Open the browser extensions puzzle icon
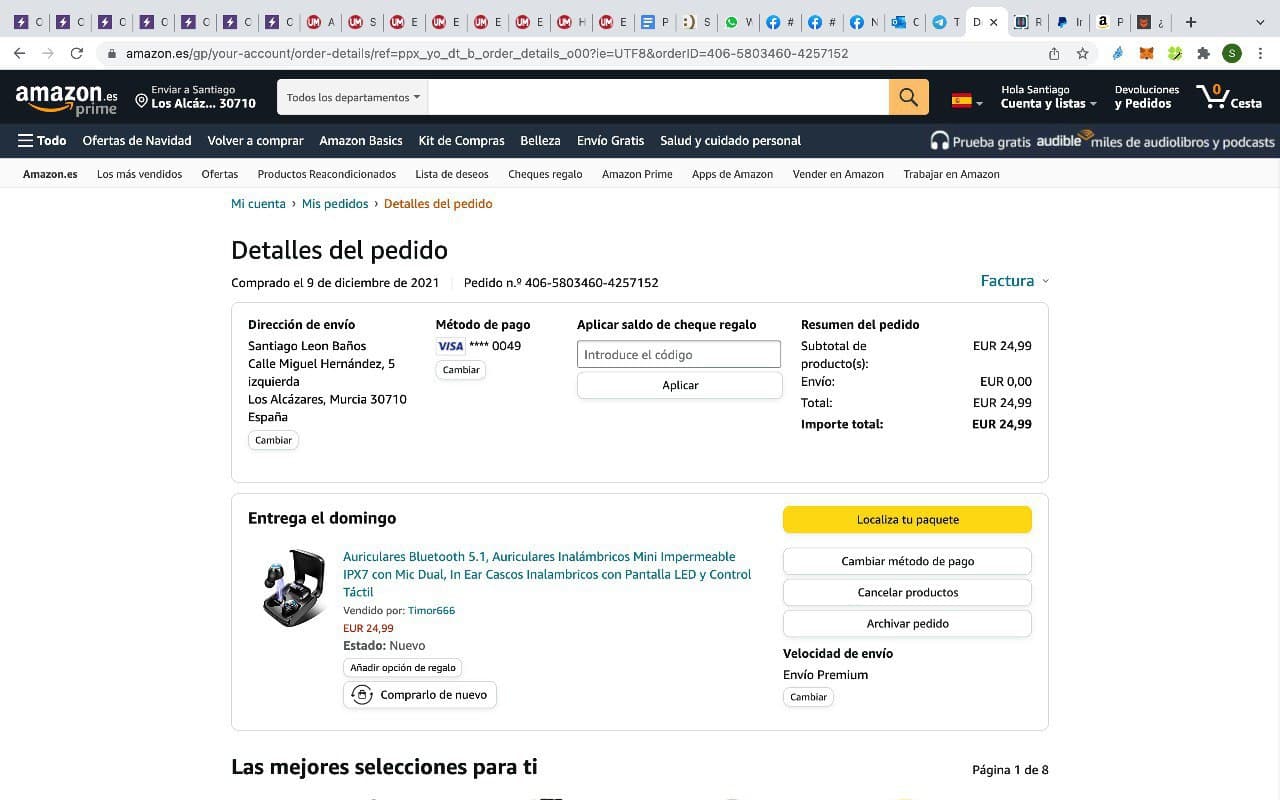Screen dimensions: 1280x800 (x=1203, y=53)
